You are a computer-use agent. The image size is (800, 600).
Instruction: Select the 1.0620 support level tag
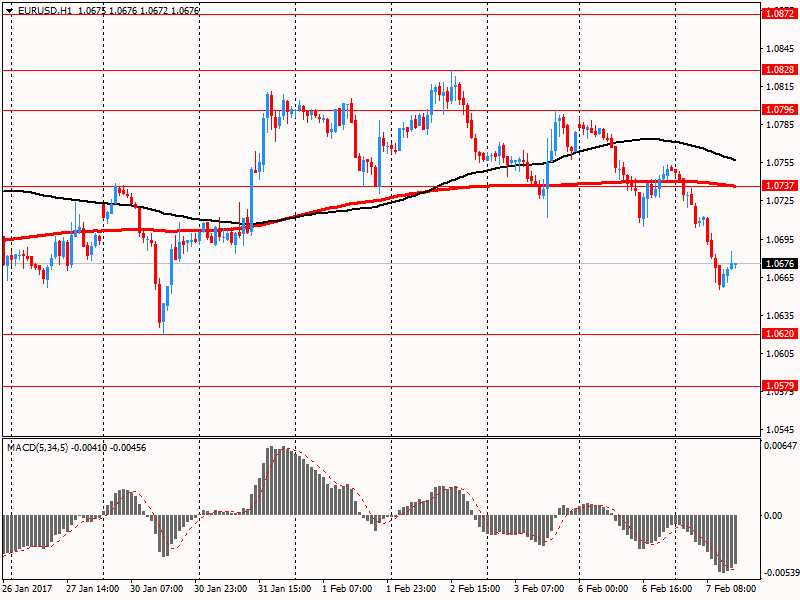778,334
